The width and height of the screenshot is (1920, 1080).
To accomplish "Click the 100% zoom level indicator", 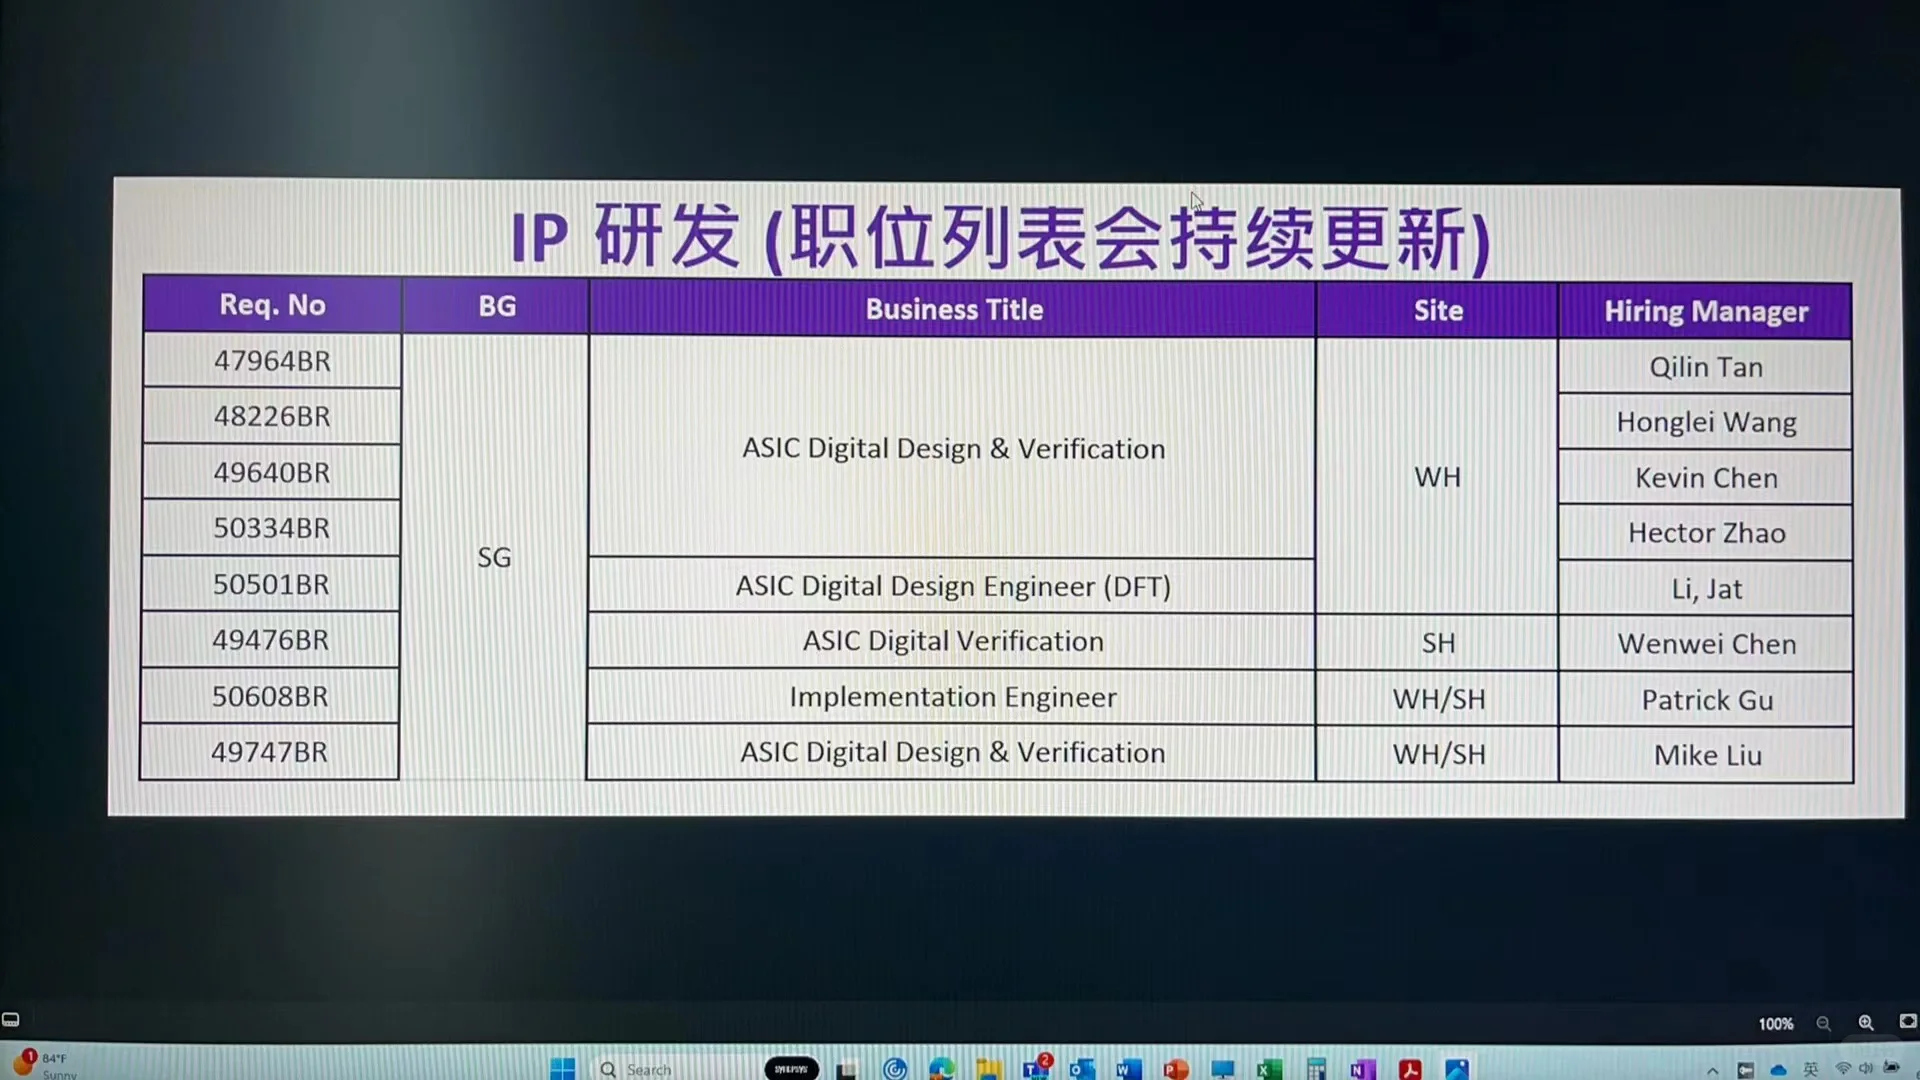I will (1776, 1024).
